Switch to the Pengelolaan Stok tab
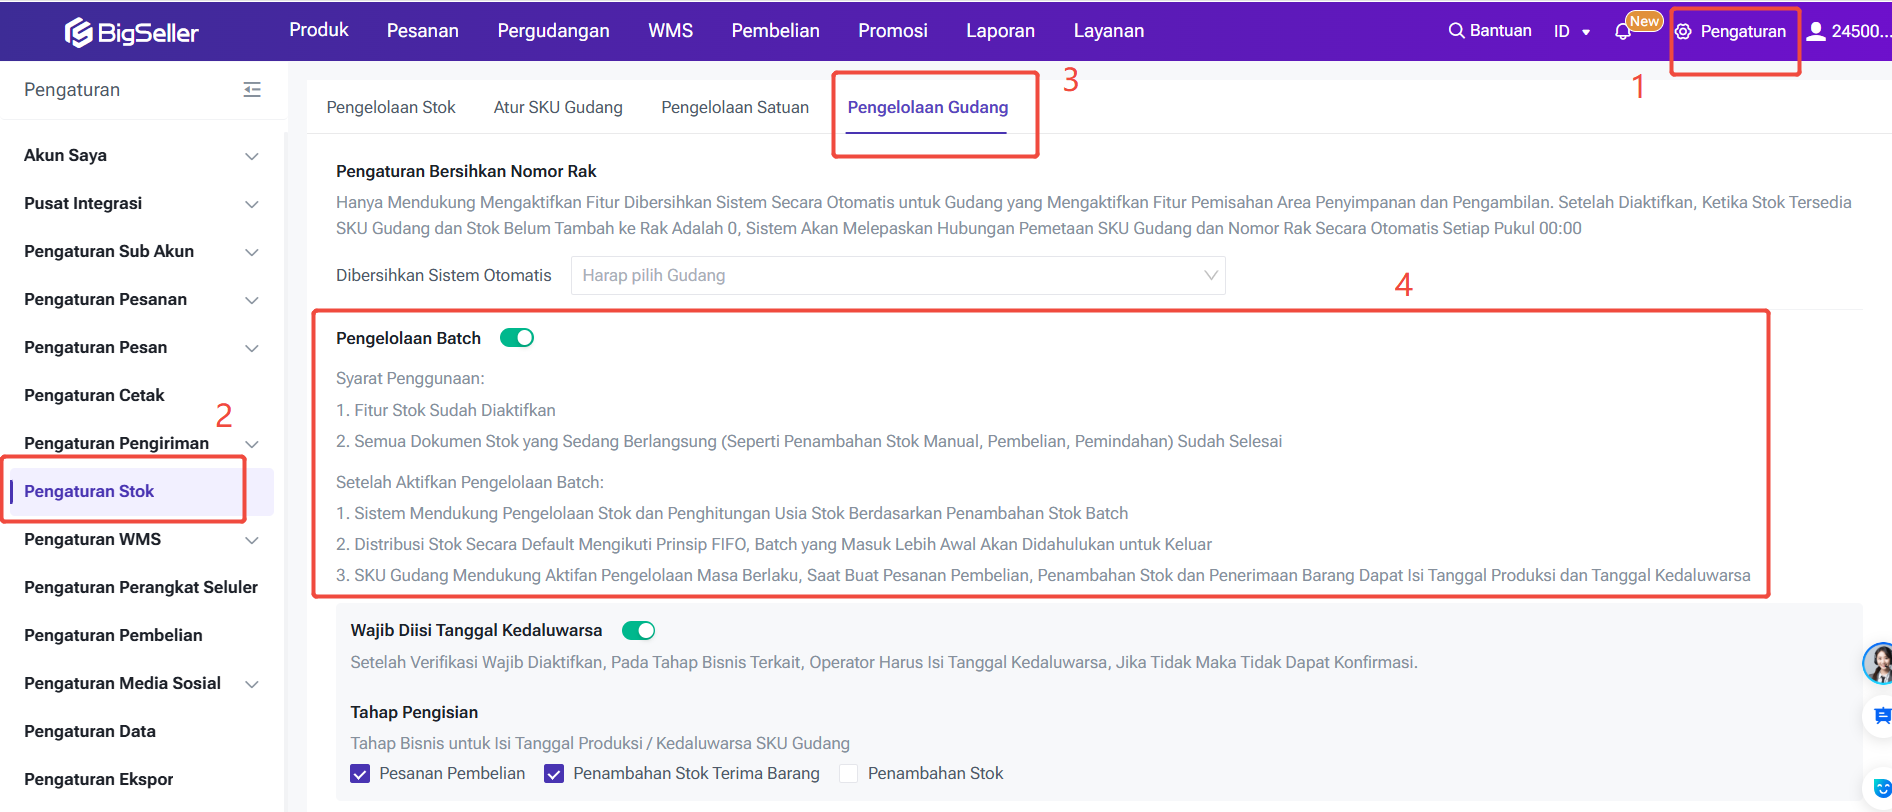Image resolution: width=1892 pixels, height=812 pixels. point(391,108)
